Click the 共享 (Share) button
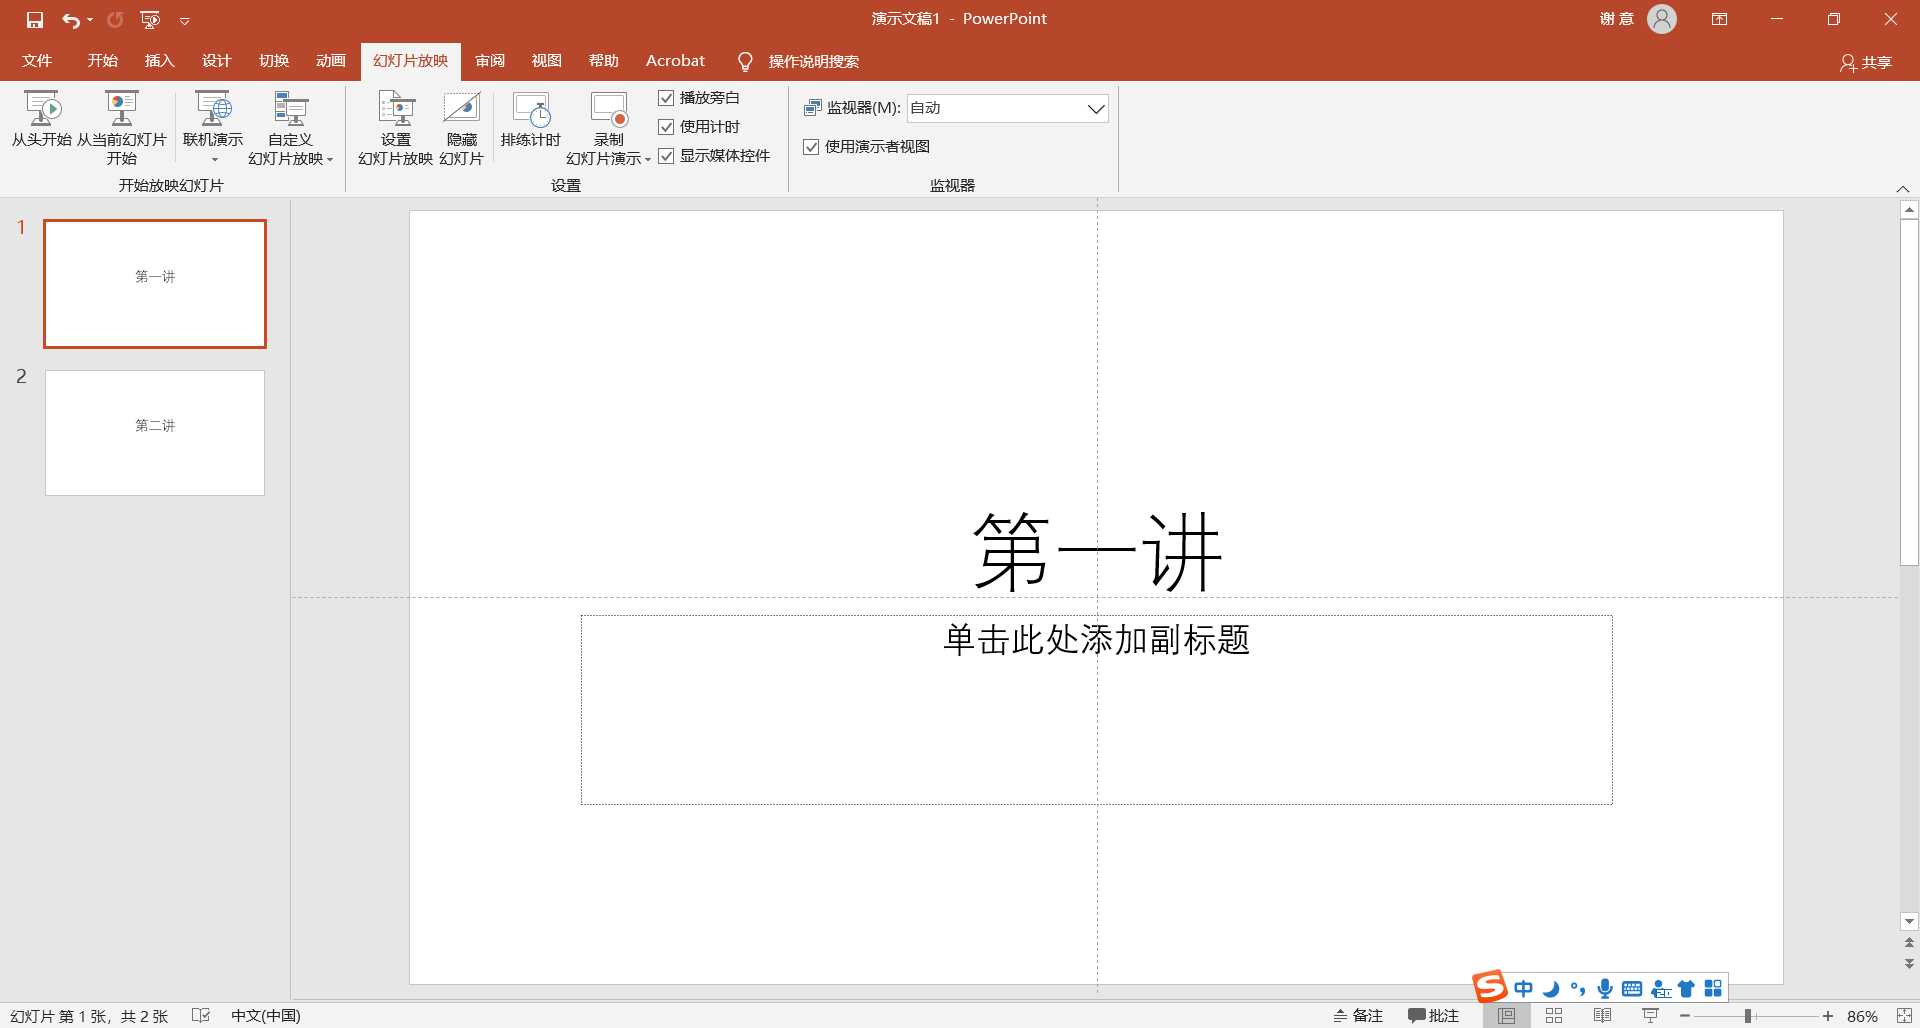This screenshot has width=1920, height=1028. coord(1866,62)
